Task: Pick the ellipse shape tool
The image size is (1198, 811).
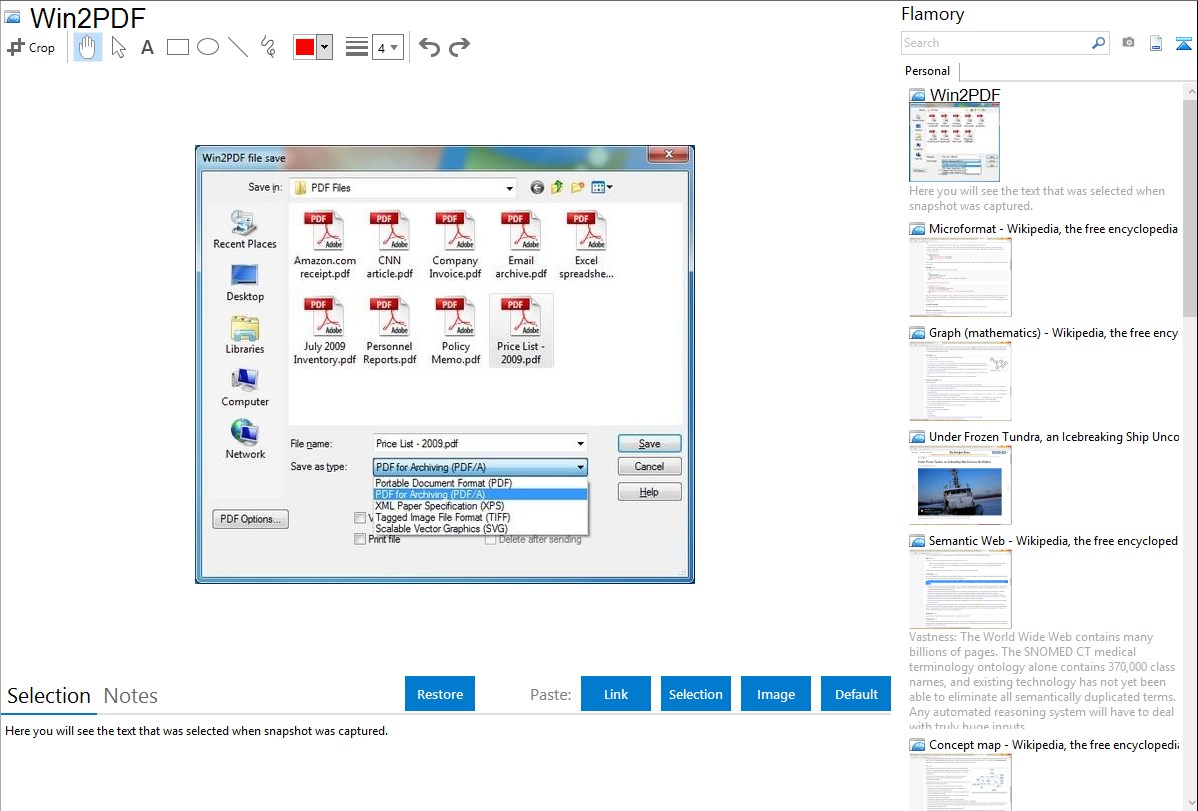Action: (208, 47)
